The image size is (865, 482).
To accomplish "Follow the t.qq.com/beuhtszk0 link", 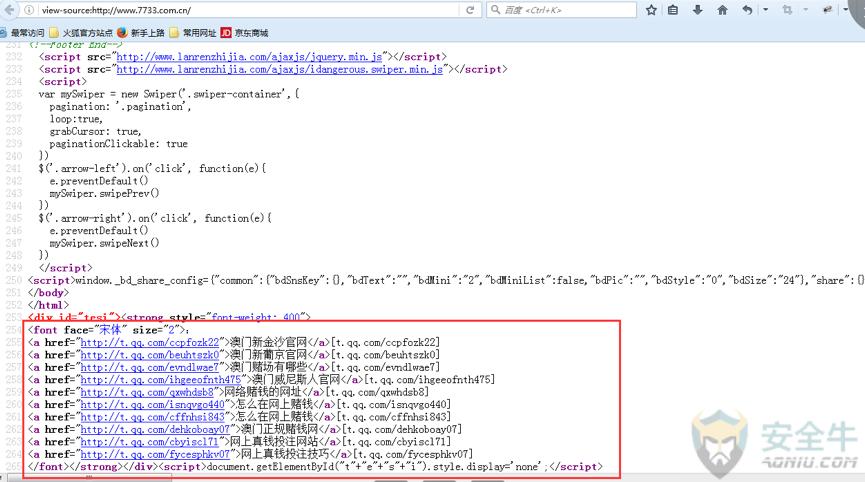I will pos(150,355).
